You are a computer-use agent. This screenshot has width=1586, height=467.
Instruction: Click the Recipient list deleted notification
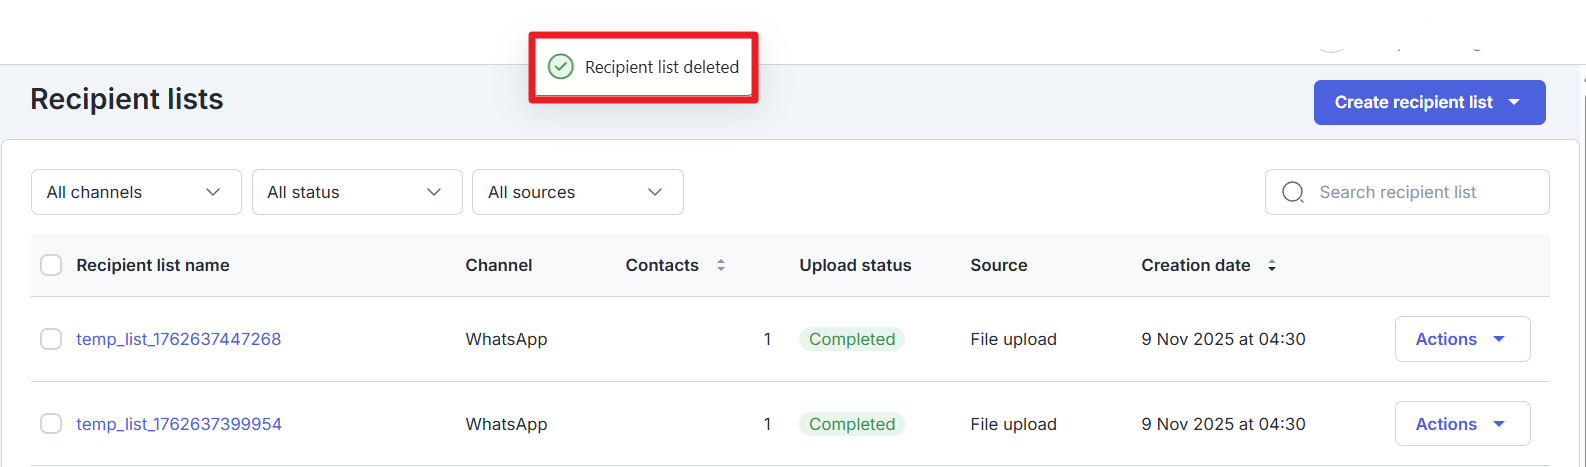click(661, 67)
